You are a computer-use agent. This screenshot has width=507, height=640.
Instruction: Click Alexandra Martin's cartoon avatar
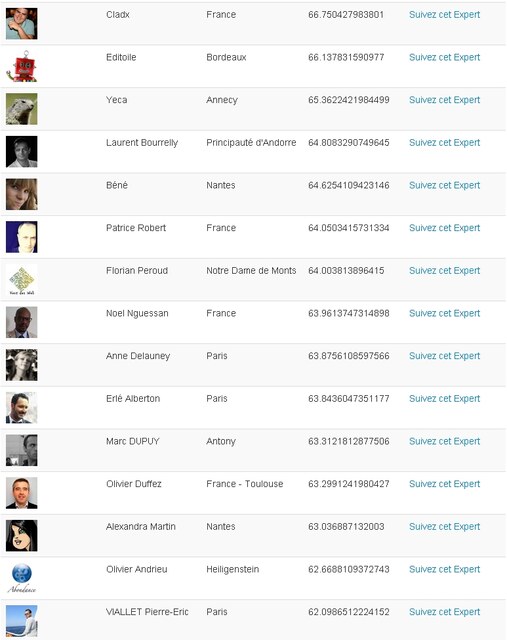[22, 536]
